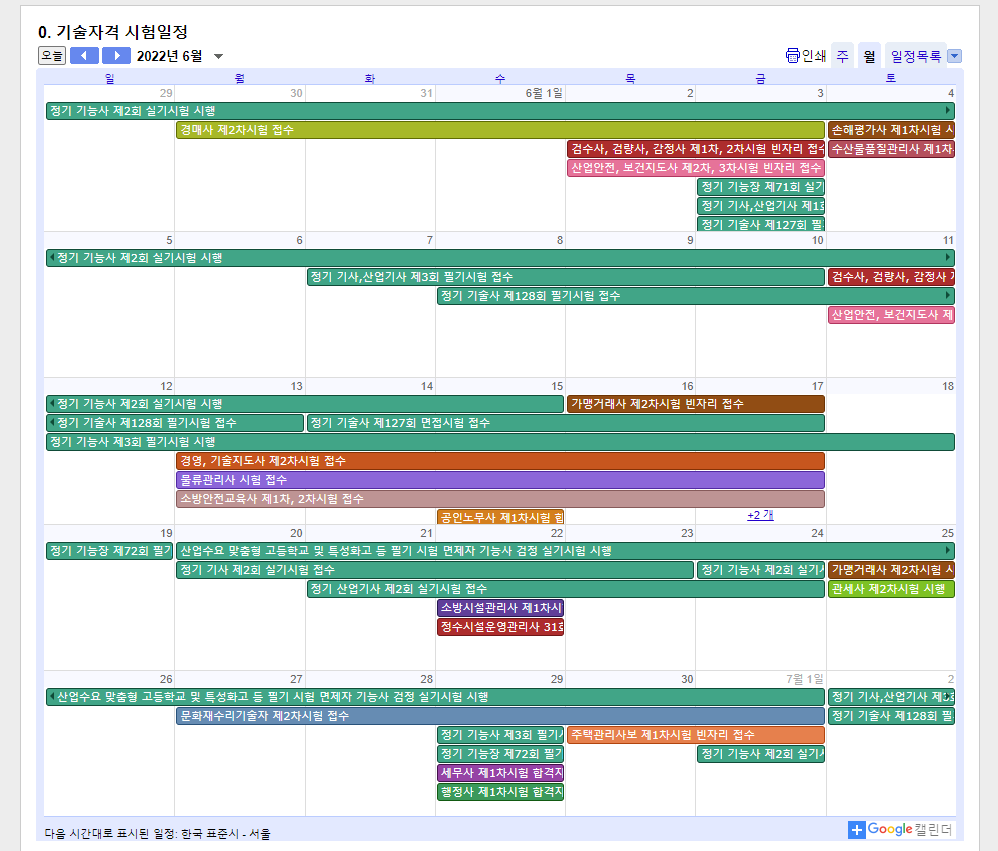Viewport: 998px width, 851px height.
Task: Click the Google Calendar plus icon
Action: 856,829
